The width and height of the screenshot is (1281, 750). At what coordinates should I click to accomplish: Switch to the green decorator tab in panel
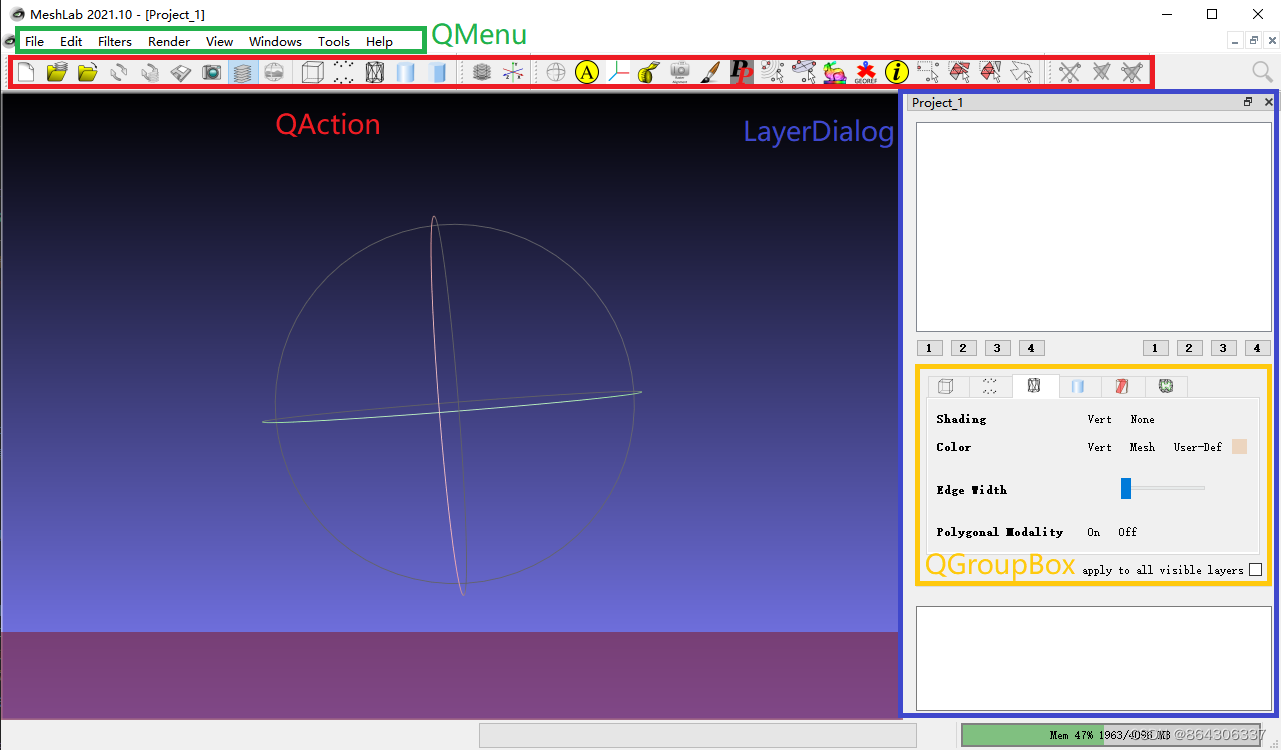pos(1166,386)
